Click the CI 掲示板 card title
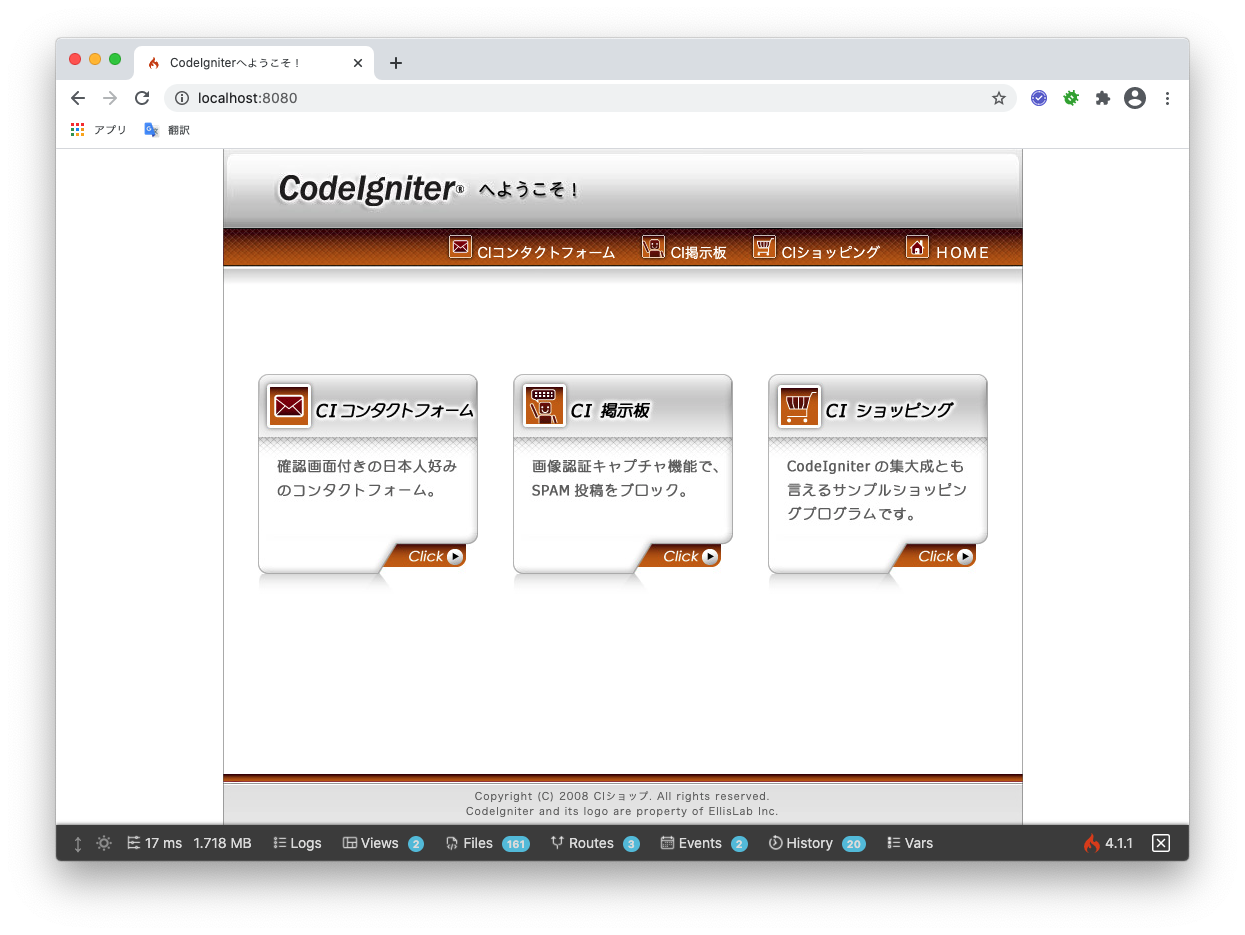 (x=610, y=410)
